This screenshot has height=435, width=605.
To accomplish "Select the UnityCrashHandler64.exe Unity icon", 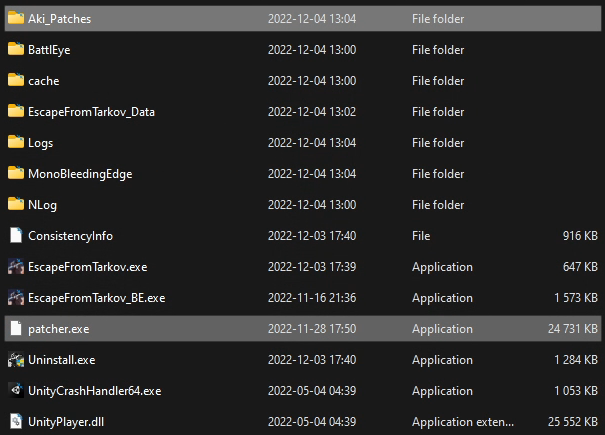I will click(x=16, y=390).
